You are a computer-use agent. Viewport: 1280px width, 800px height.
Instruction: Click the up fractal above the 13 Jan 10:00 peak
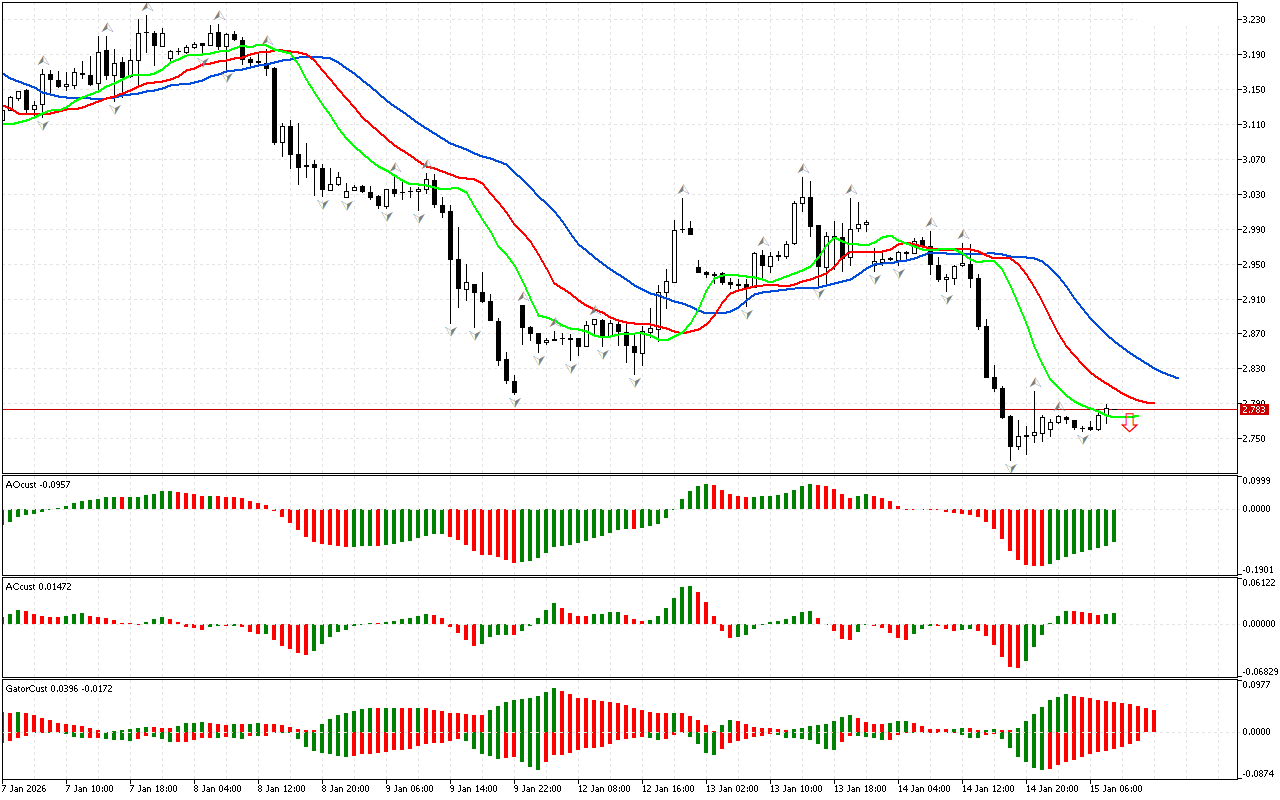tap(803, 168)
